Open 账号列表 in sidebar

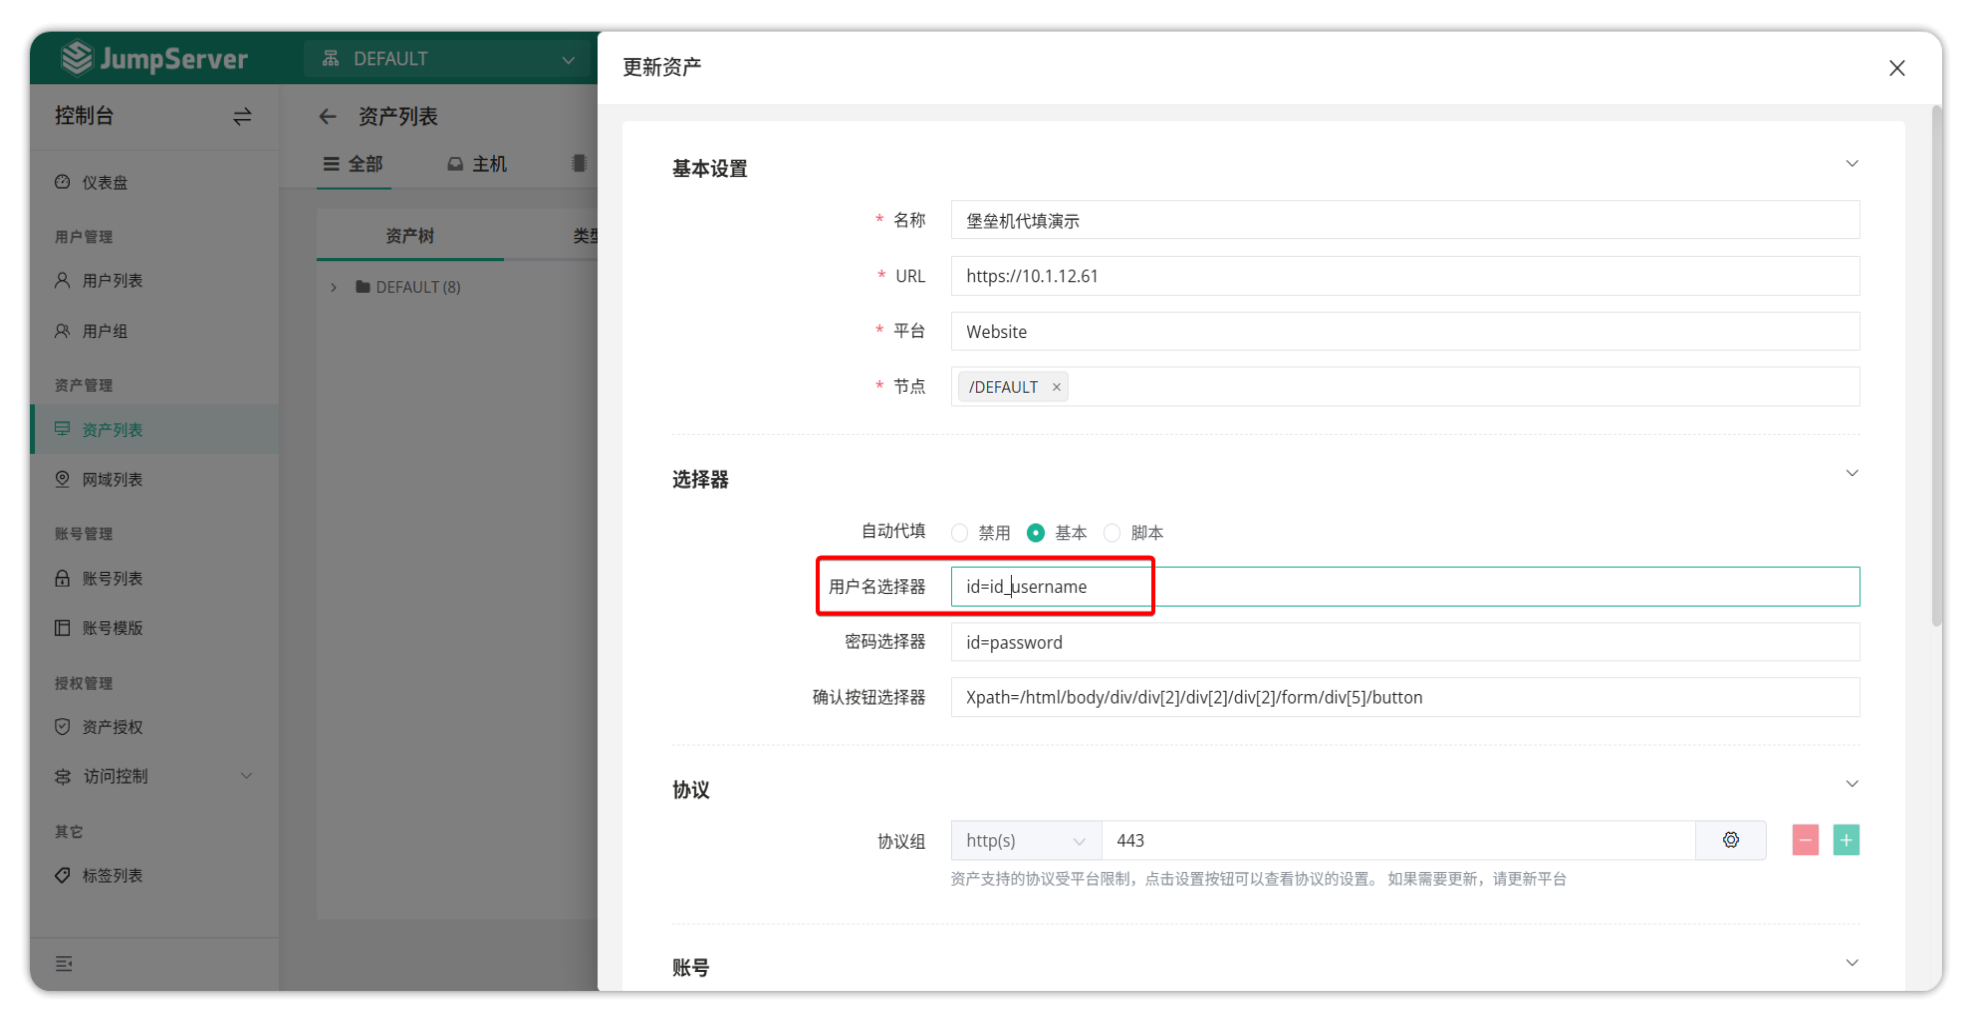pyautogui.click(x=112, y=578)
